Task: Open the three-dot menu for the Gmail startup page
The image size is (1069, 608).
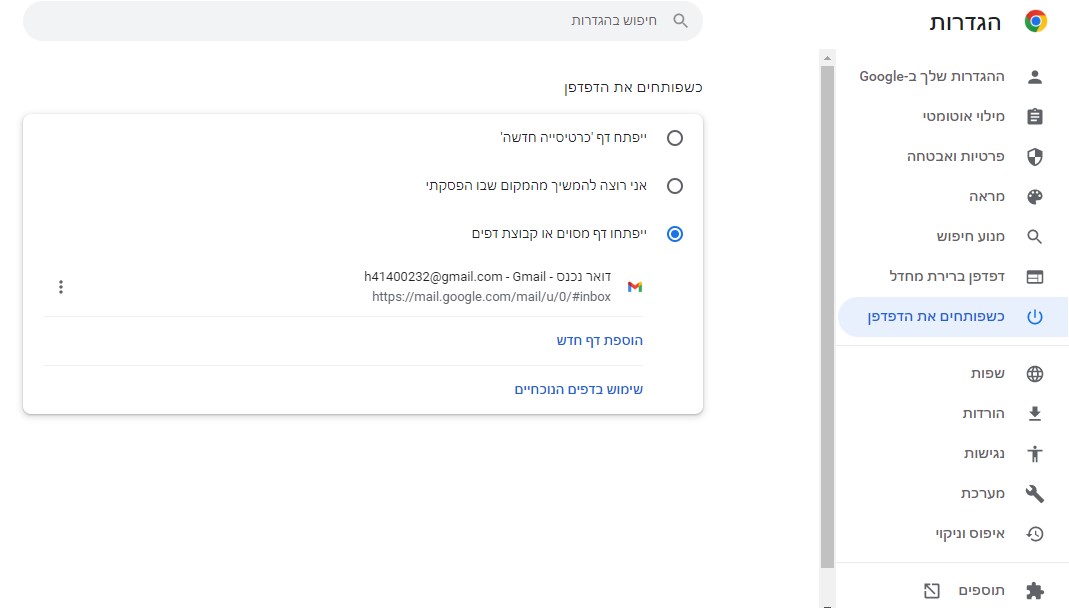Action: coord(61,286)
